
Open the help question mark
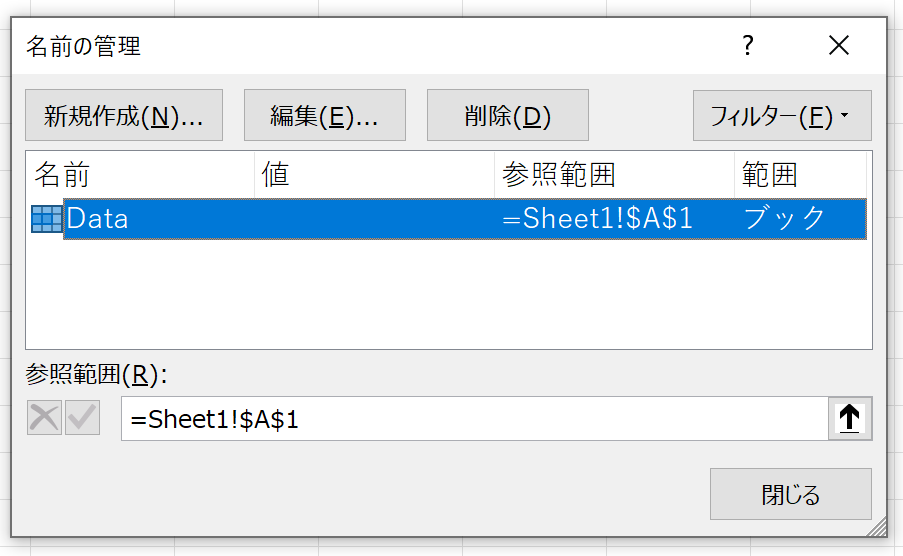748,45
